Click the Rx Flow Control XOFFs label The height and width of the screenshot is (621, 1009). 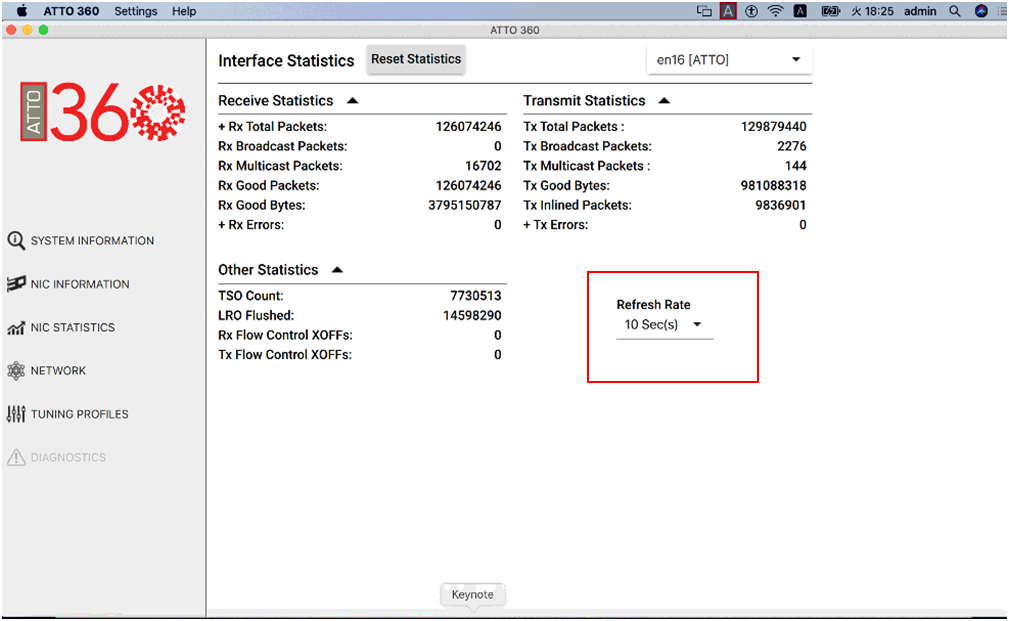click(285, 335)
